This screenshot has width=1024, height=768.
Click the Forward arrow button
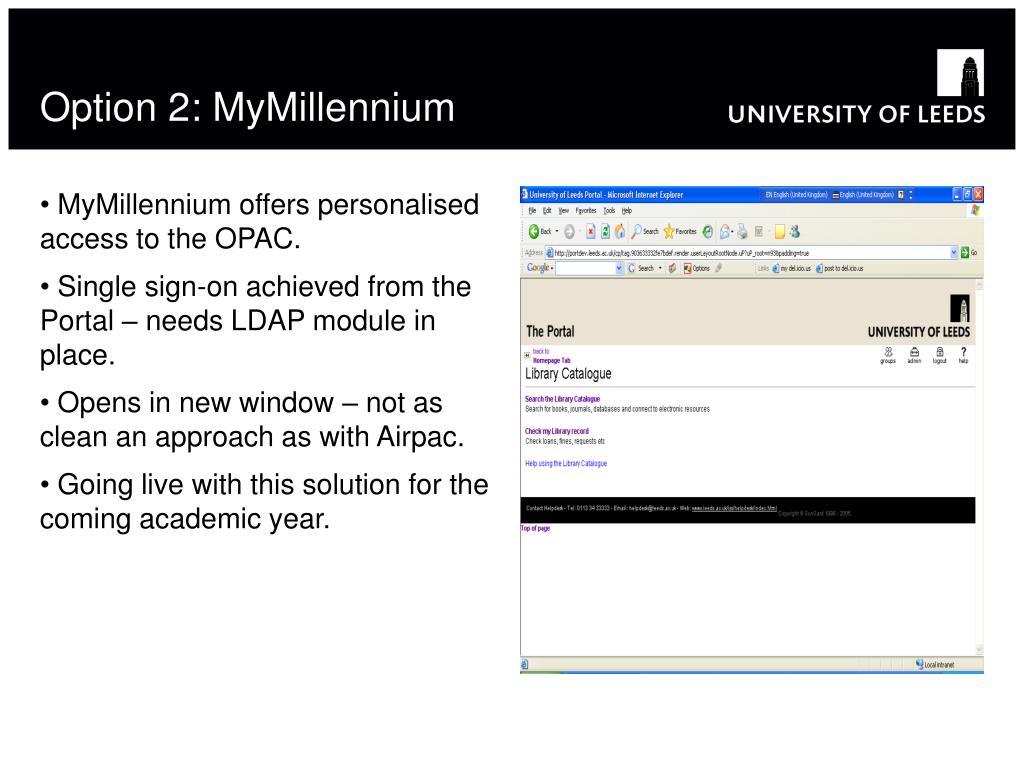[569, 232]
